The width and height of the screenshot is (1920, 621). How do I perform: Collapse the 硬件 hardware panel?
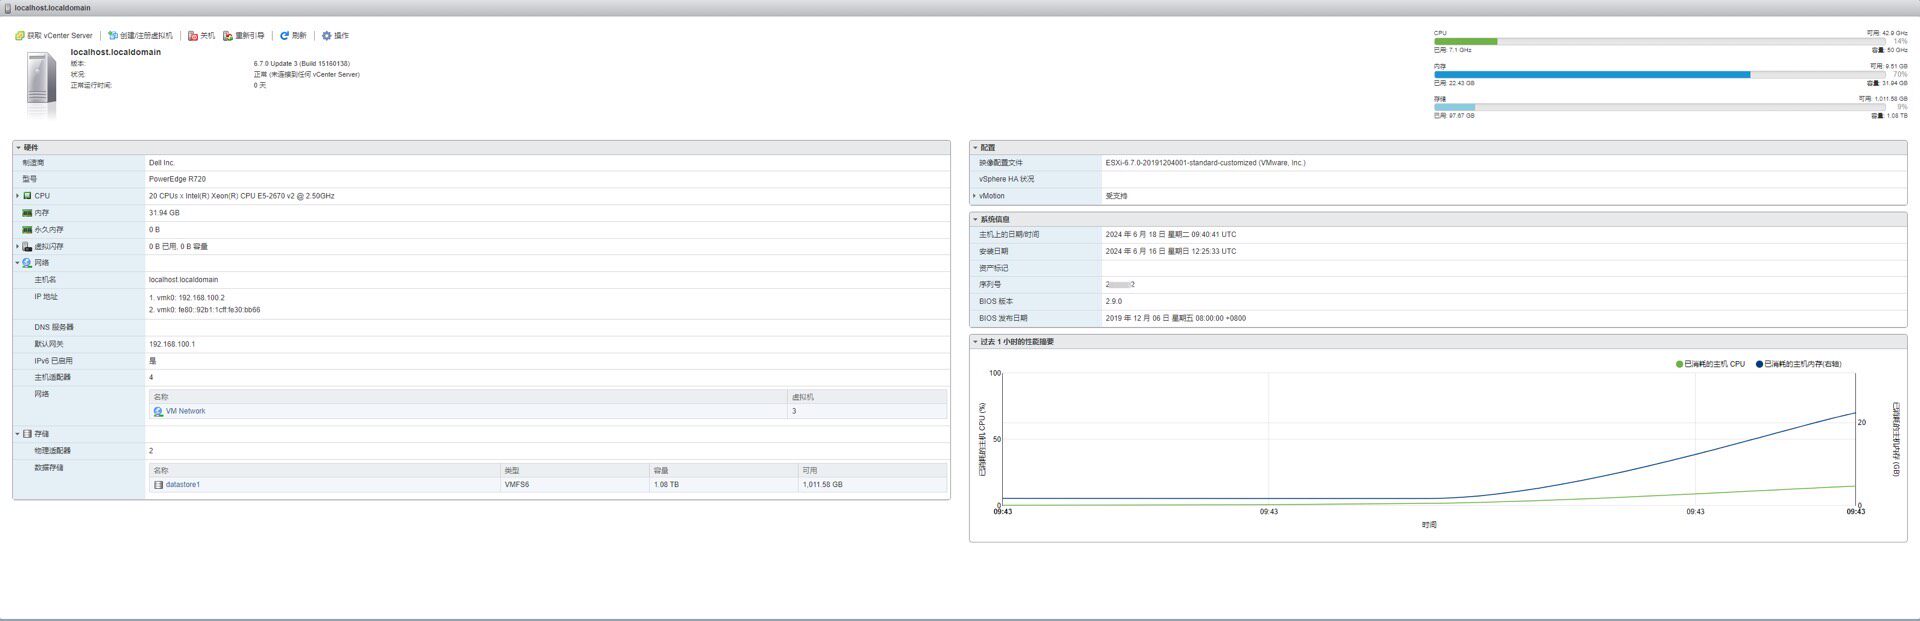[x=18, y=147]
